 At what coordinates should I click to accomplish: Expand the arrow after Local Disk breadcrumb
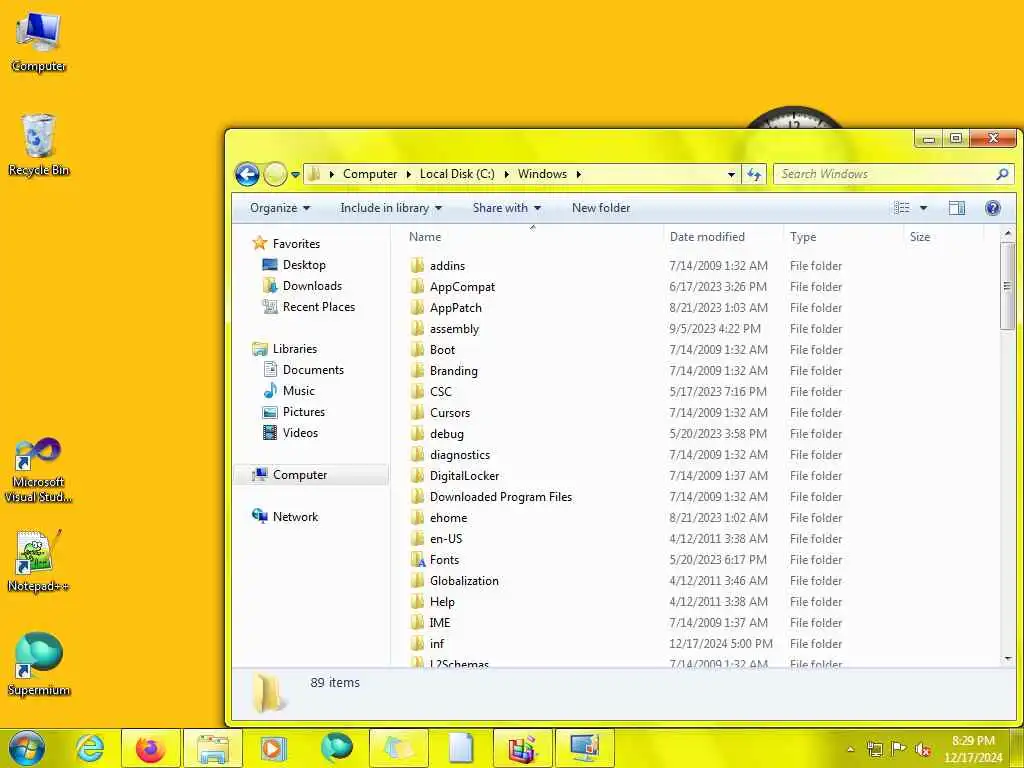507,174
